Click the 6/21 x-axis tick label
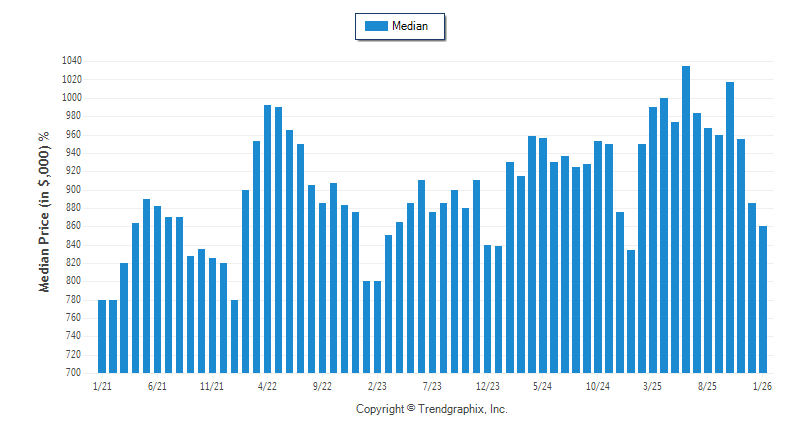The image size is (800, 434). tap(157, 385)
